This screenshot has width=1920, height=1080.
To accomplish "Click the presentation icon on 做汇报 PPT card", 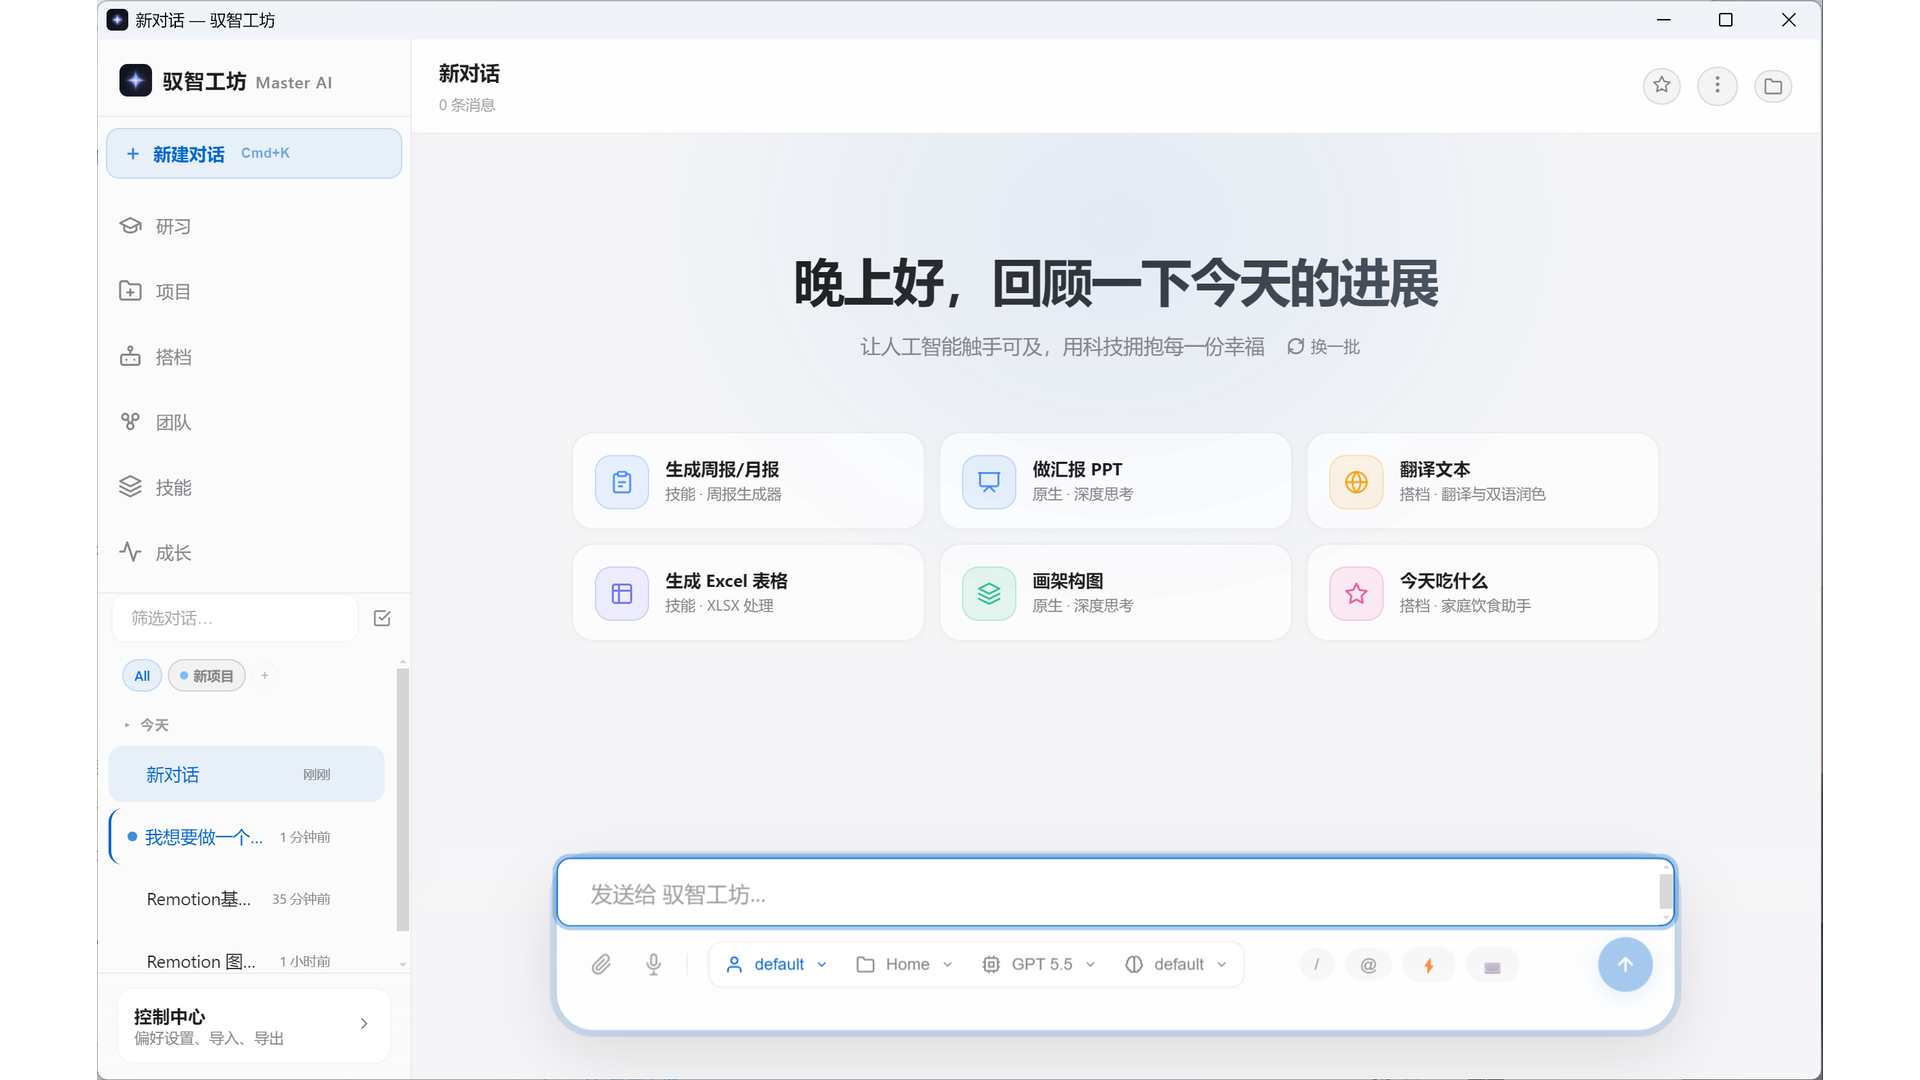I will pos(989,482).
